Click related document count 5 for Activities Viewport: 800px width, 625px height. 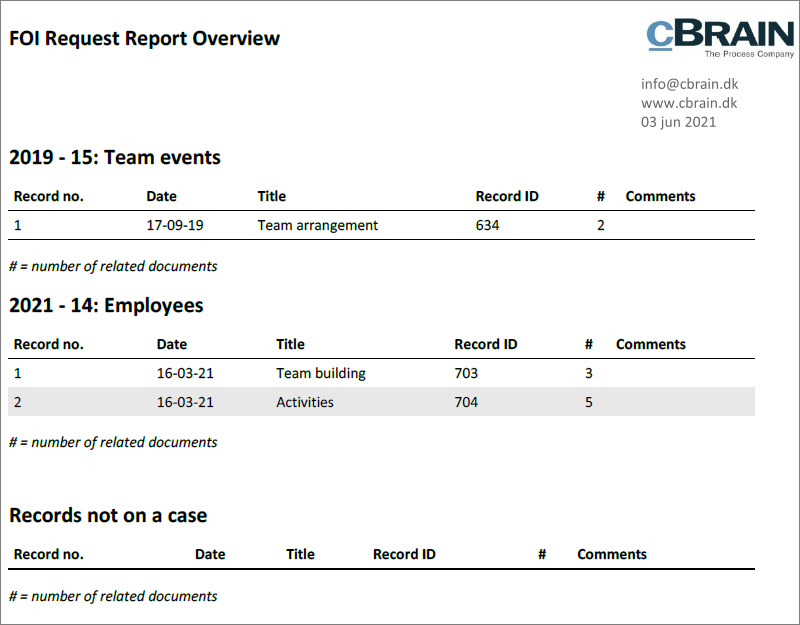click(x=588, y=402)
